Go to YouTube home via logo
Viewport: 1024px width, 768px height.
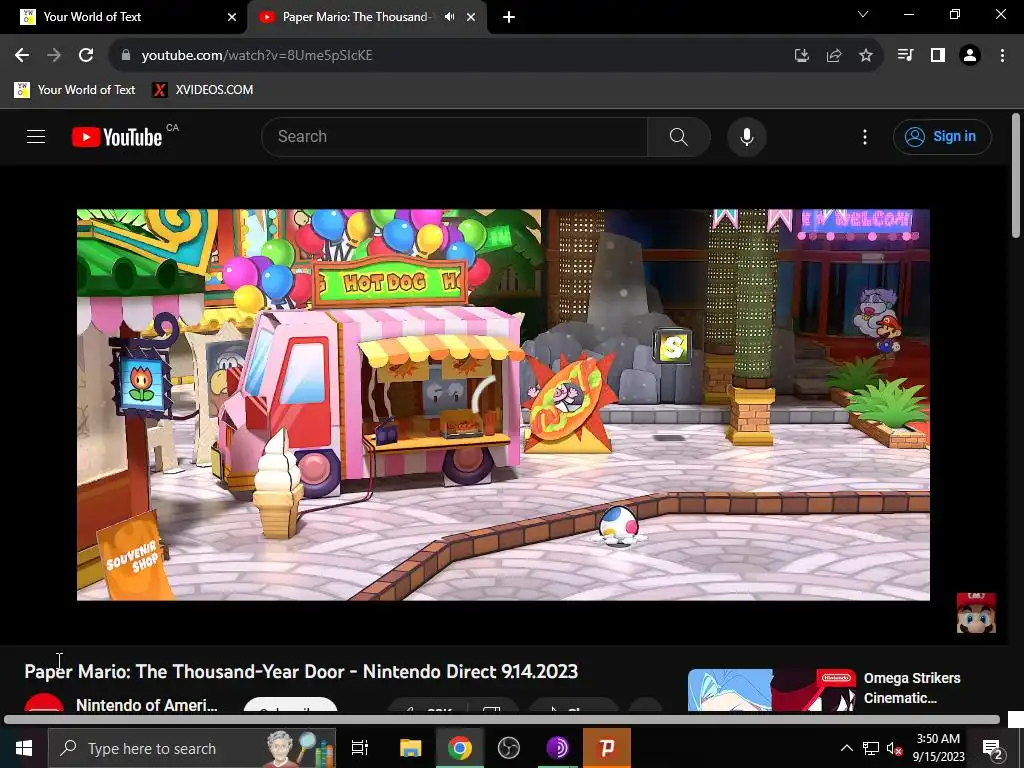[117, 137]
